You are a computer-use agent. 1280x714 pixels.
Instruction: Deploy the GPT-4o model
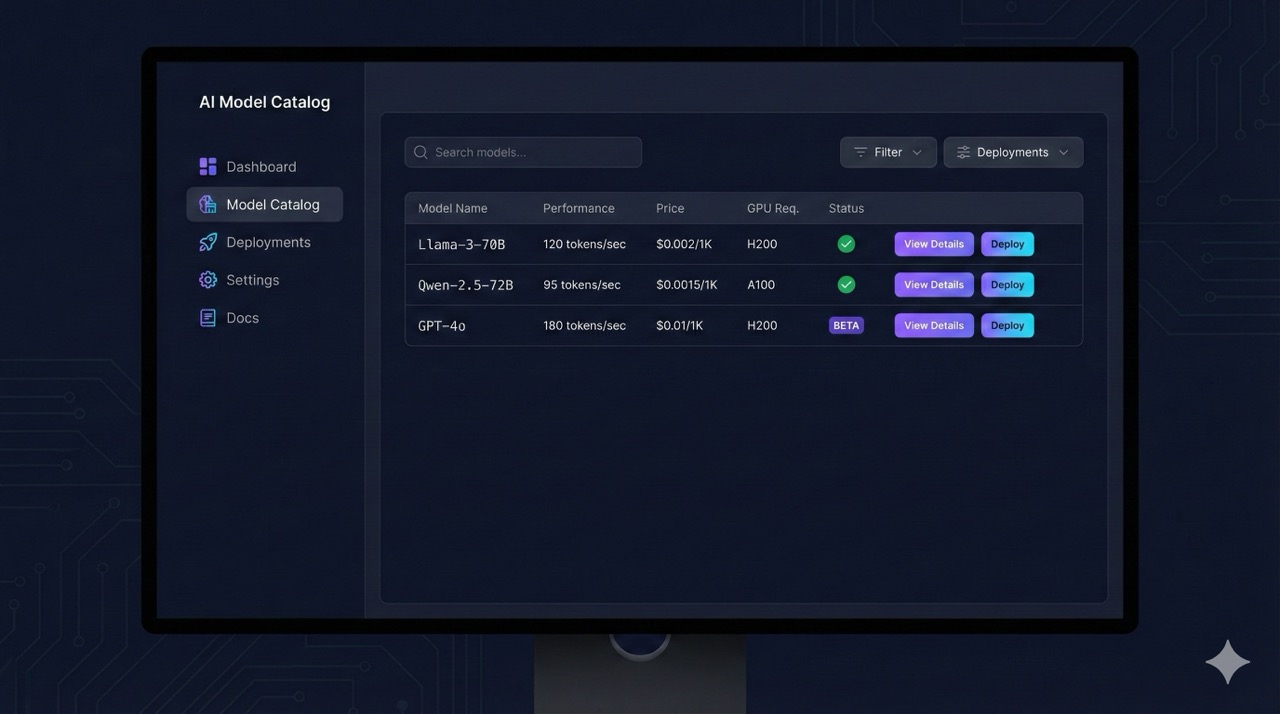click(x=1007, y=324)
